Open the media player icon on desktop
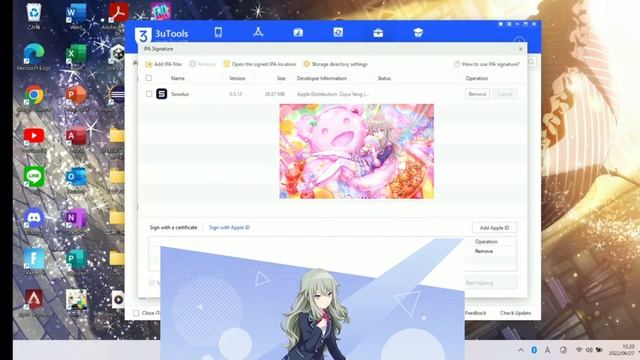640x360 pixels. [118, 300]
